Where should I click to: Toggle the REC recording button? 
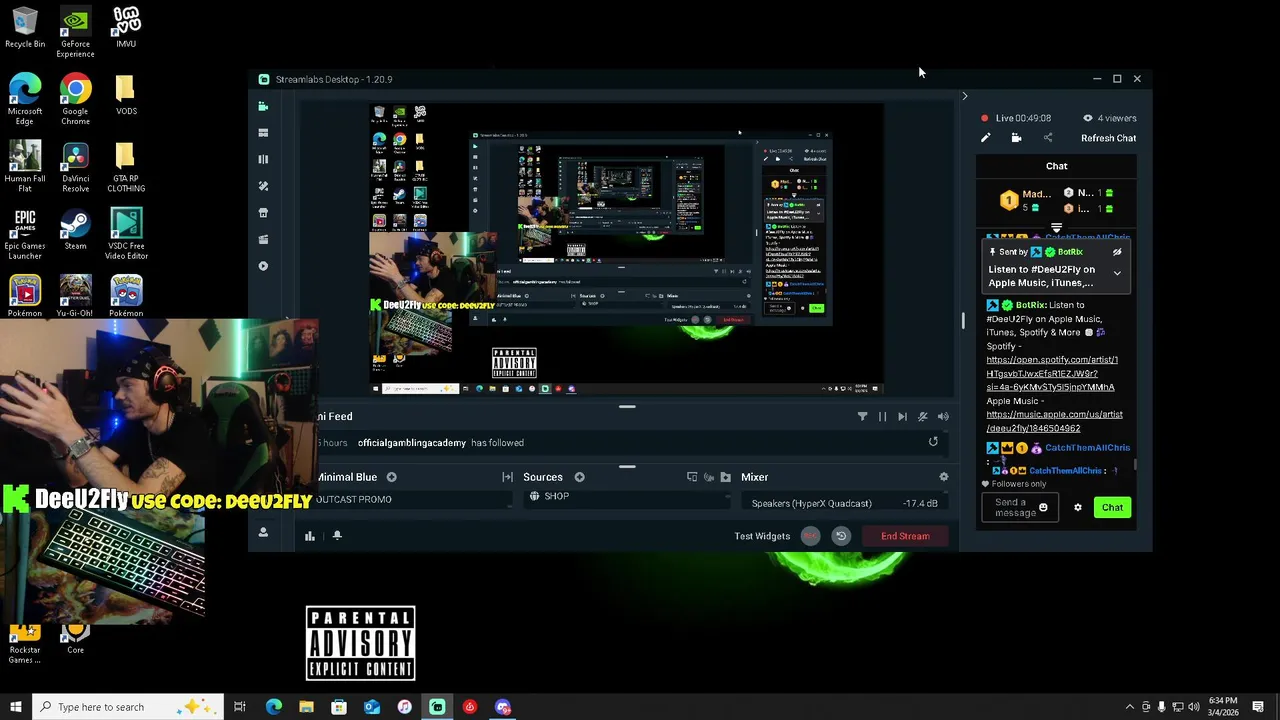pyautogui.click(x=810, y=536)
